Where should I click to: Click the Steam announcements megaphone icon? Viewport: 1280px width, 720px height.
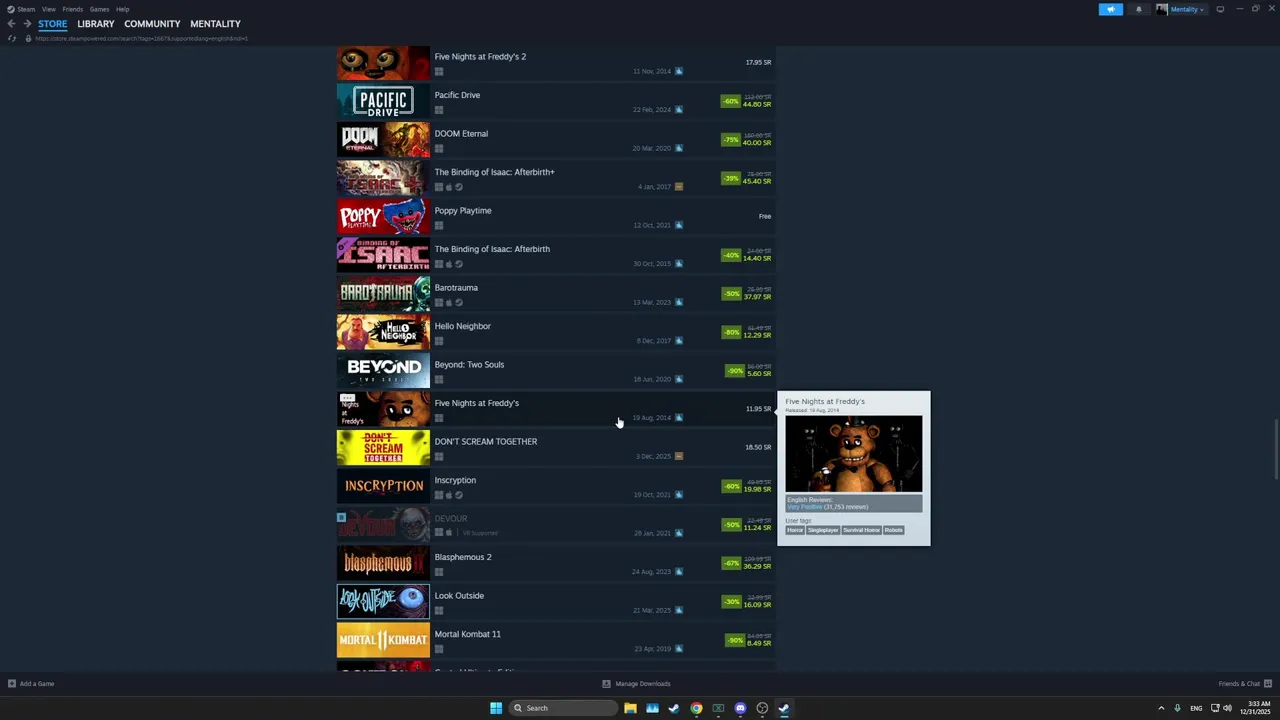coord(1110,9)
